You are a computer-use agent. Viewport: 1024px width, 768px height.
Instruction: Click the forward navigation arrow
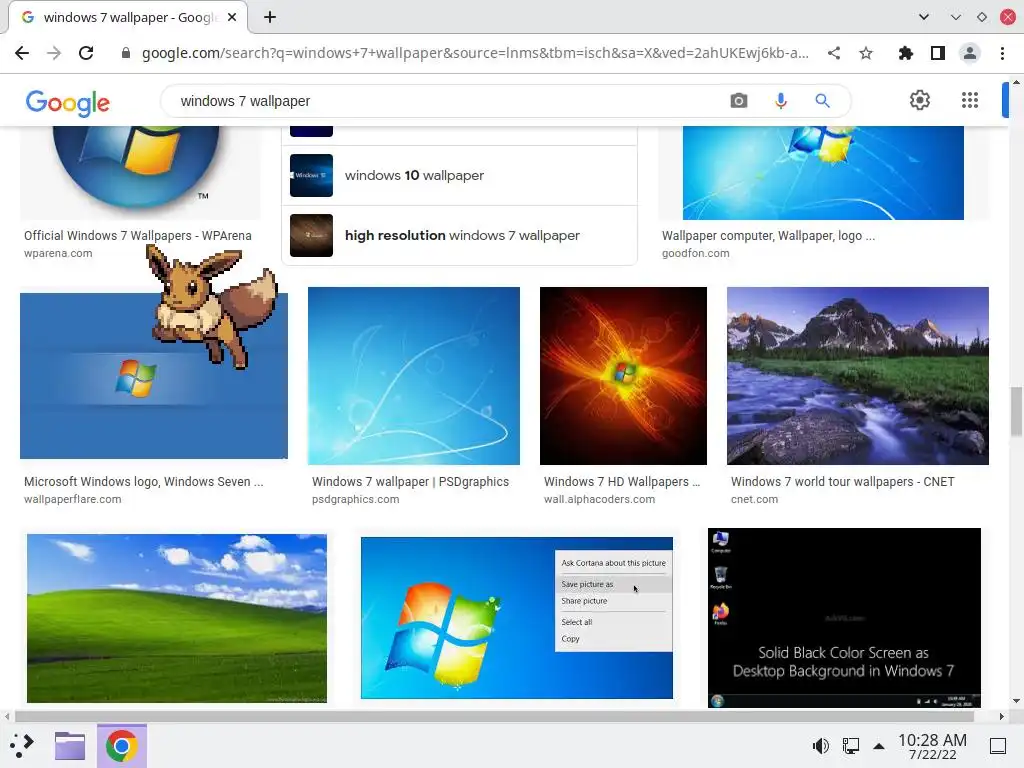point(54,53)
